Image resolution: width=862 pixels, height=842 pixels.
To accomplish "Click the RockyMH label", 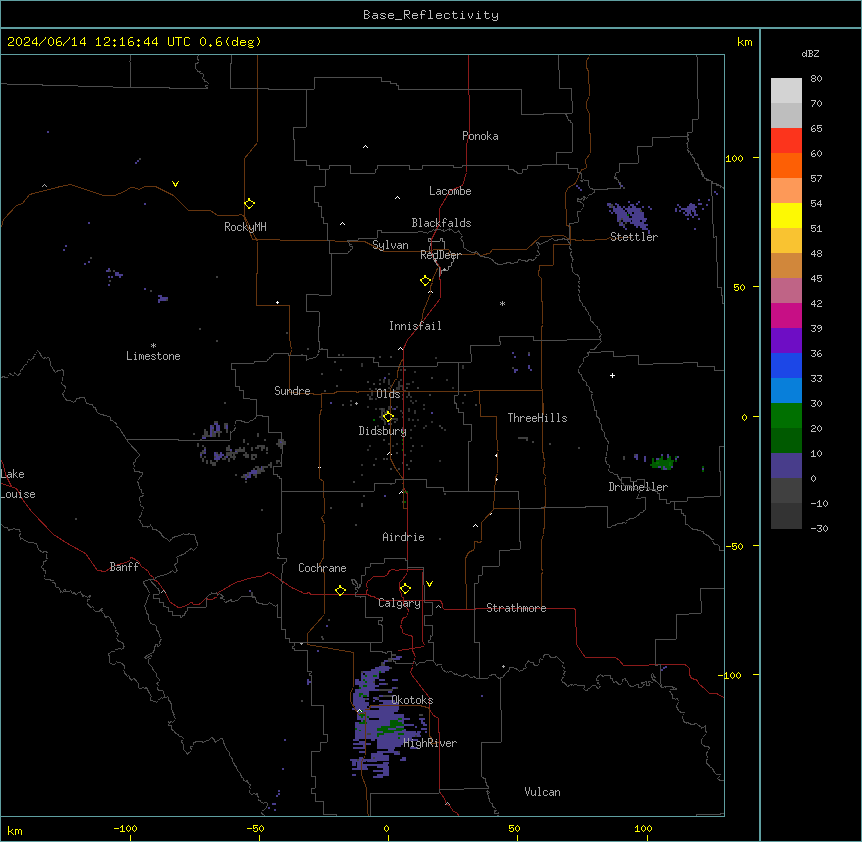I will point(245,227).
